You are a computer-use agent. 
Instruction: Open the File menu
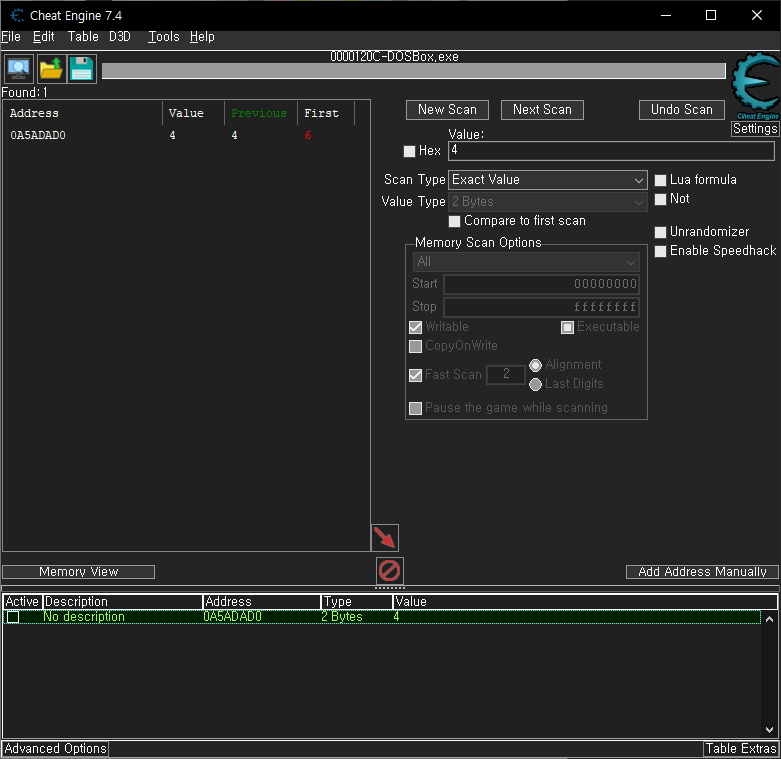10,37
